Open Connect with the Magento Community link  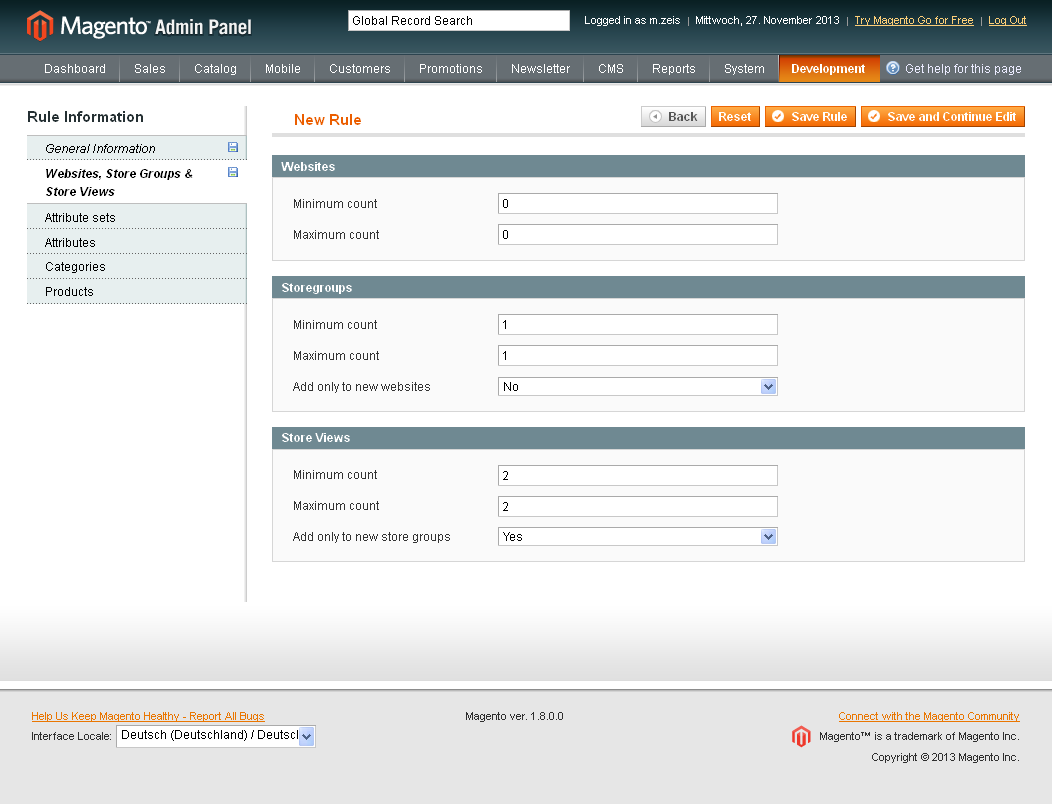tap(929, 716)
